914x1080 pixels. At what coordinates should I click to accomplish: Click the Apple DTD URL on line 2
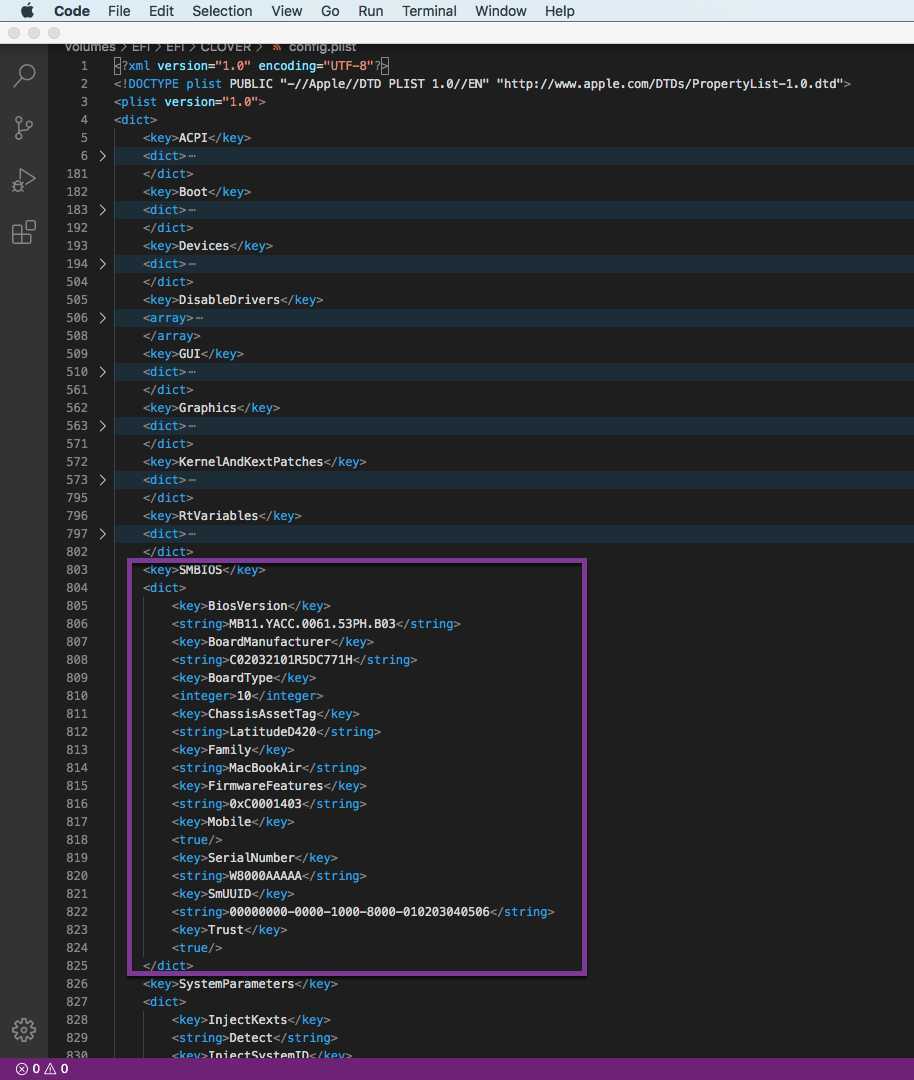[x=669, y=83]
